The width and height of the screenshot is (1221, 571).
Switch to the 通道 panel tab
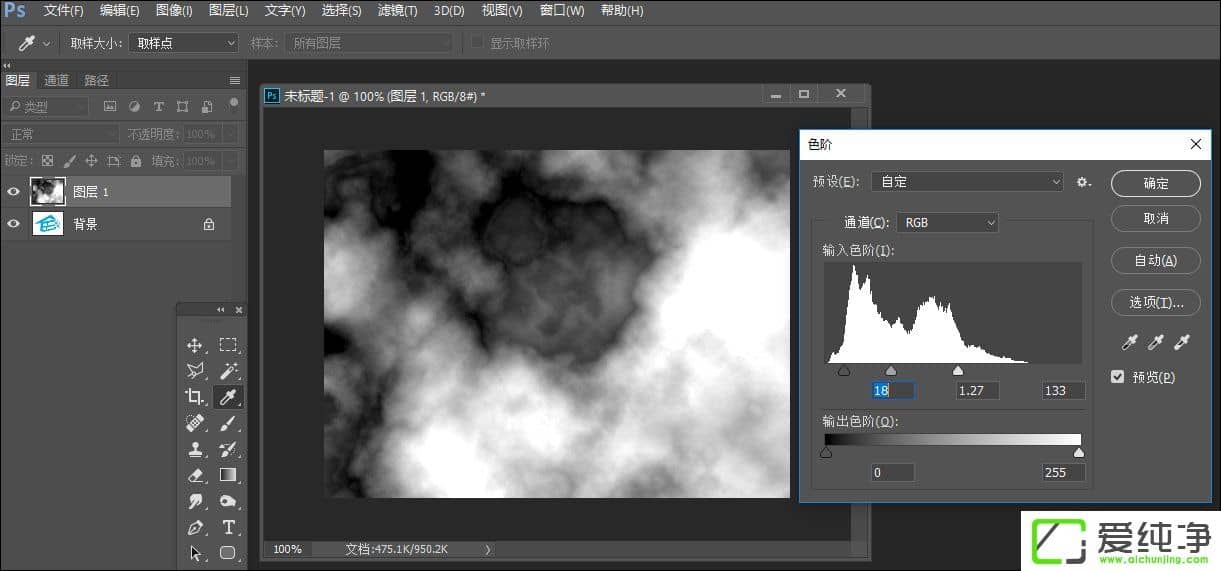(x=56, y=80)
